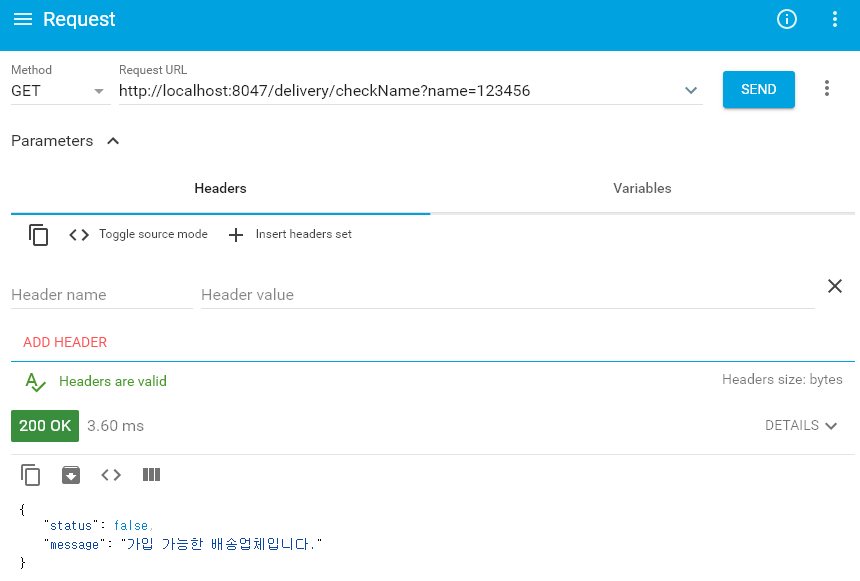860x581 pixels.
Task: Click the "message" key in response
Action: tap(75, 544)
